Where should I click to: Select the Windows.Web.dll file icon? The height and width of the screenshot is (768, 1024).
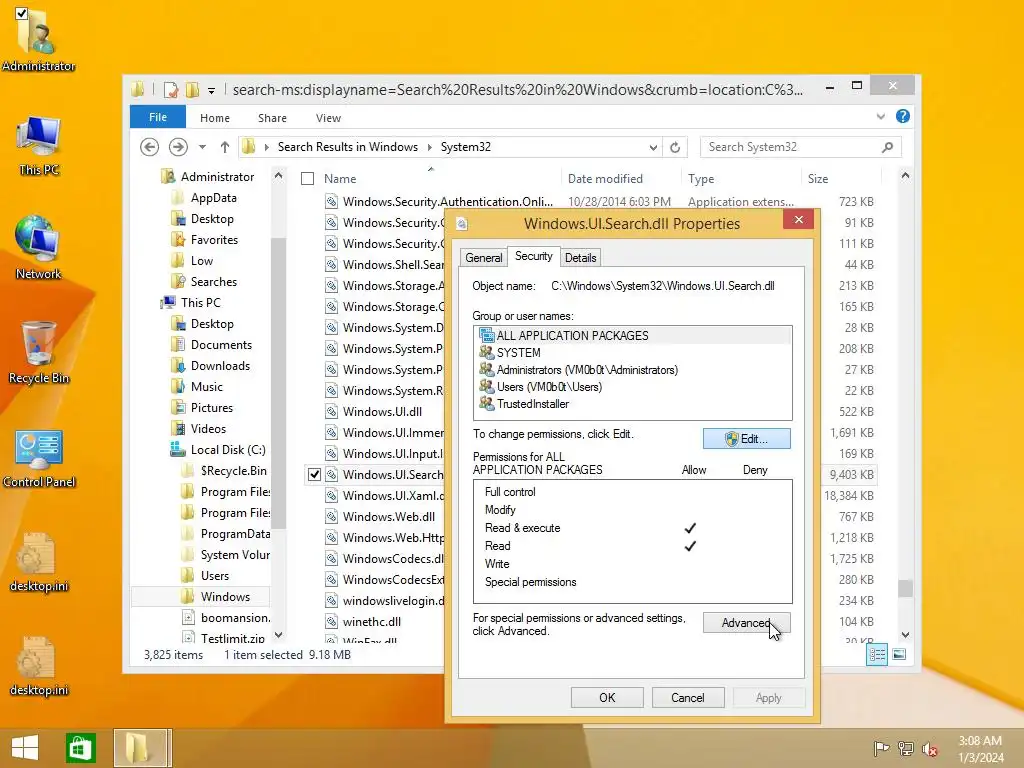click(x=332, y=517)
